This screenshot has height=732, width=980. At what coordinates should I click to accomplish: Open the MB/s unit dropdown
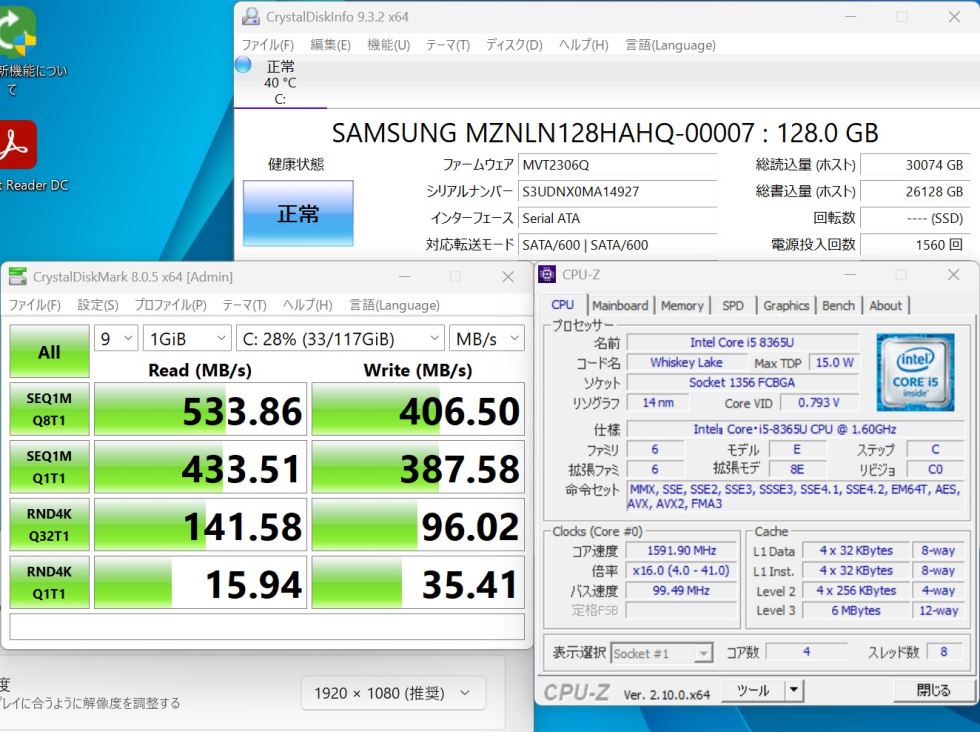pos(487,339)
